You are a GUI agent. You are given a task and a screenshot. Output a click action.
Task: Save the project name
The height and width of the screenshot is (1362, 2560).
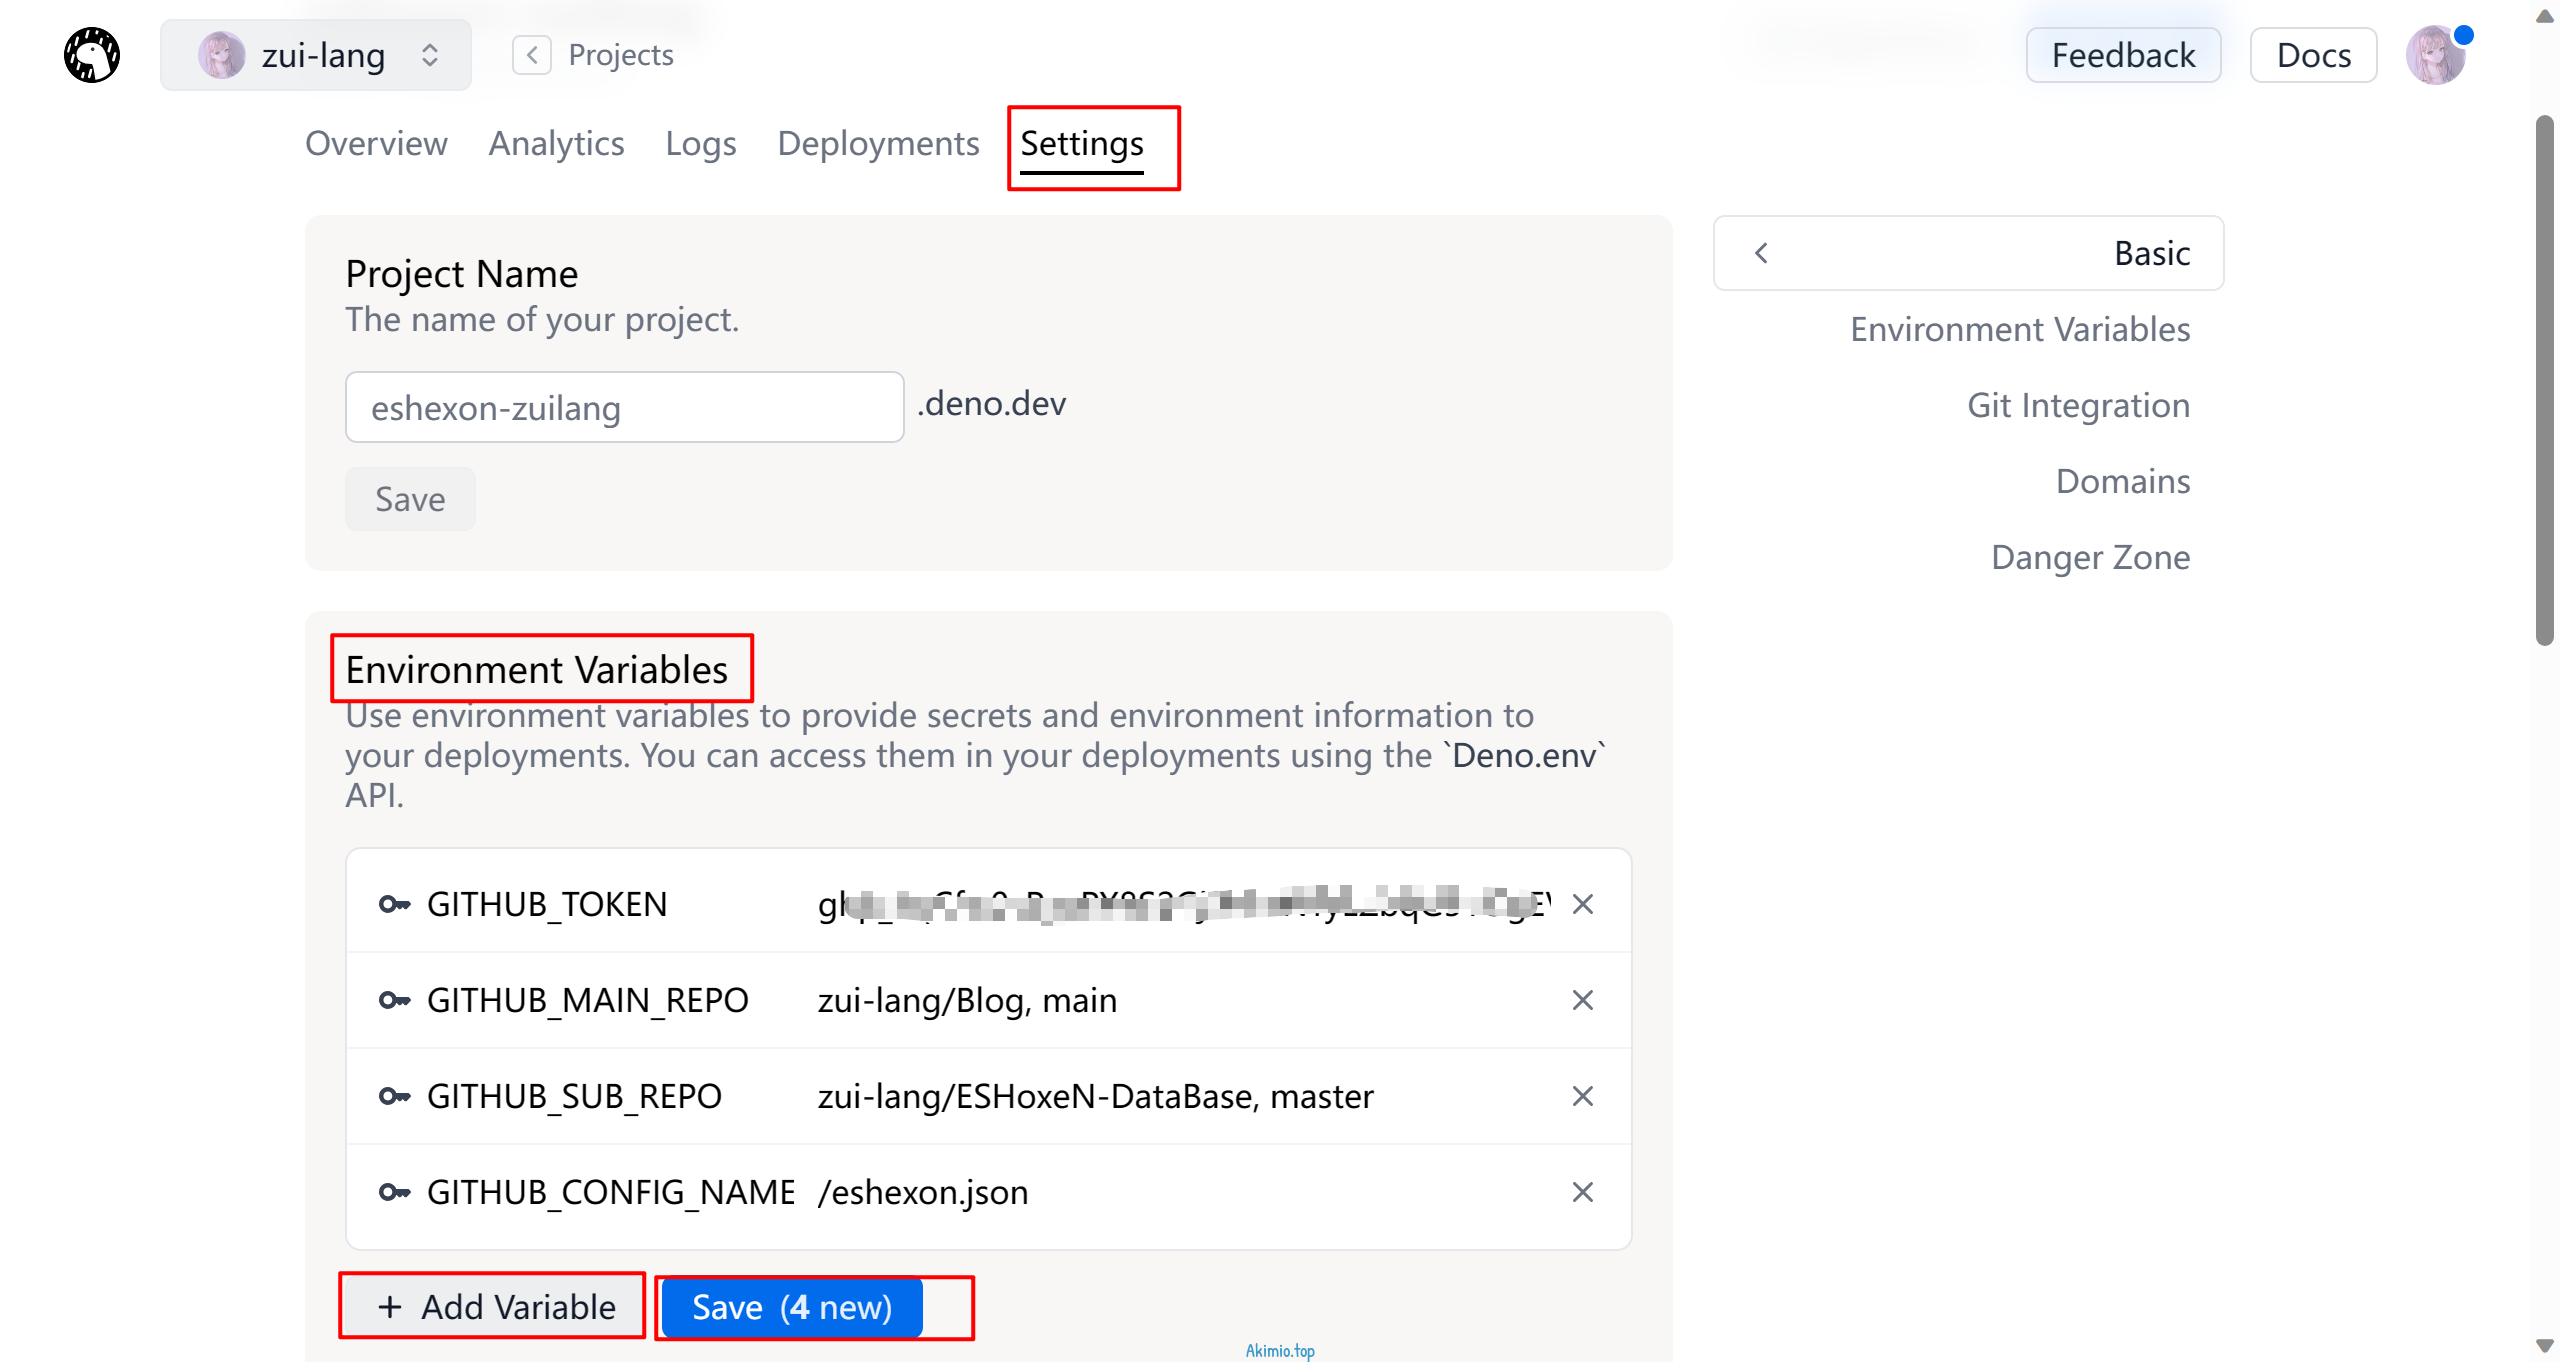click(410, 499)
